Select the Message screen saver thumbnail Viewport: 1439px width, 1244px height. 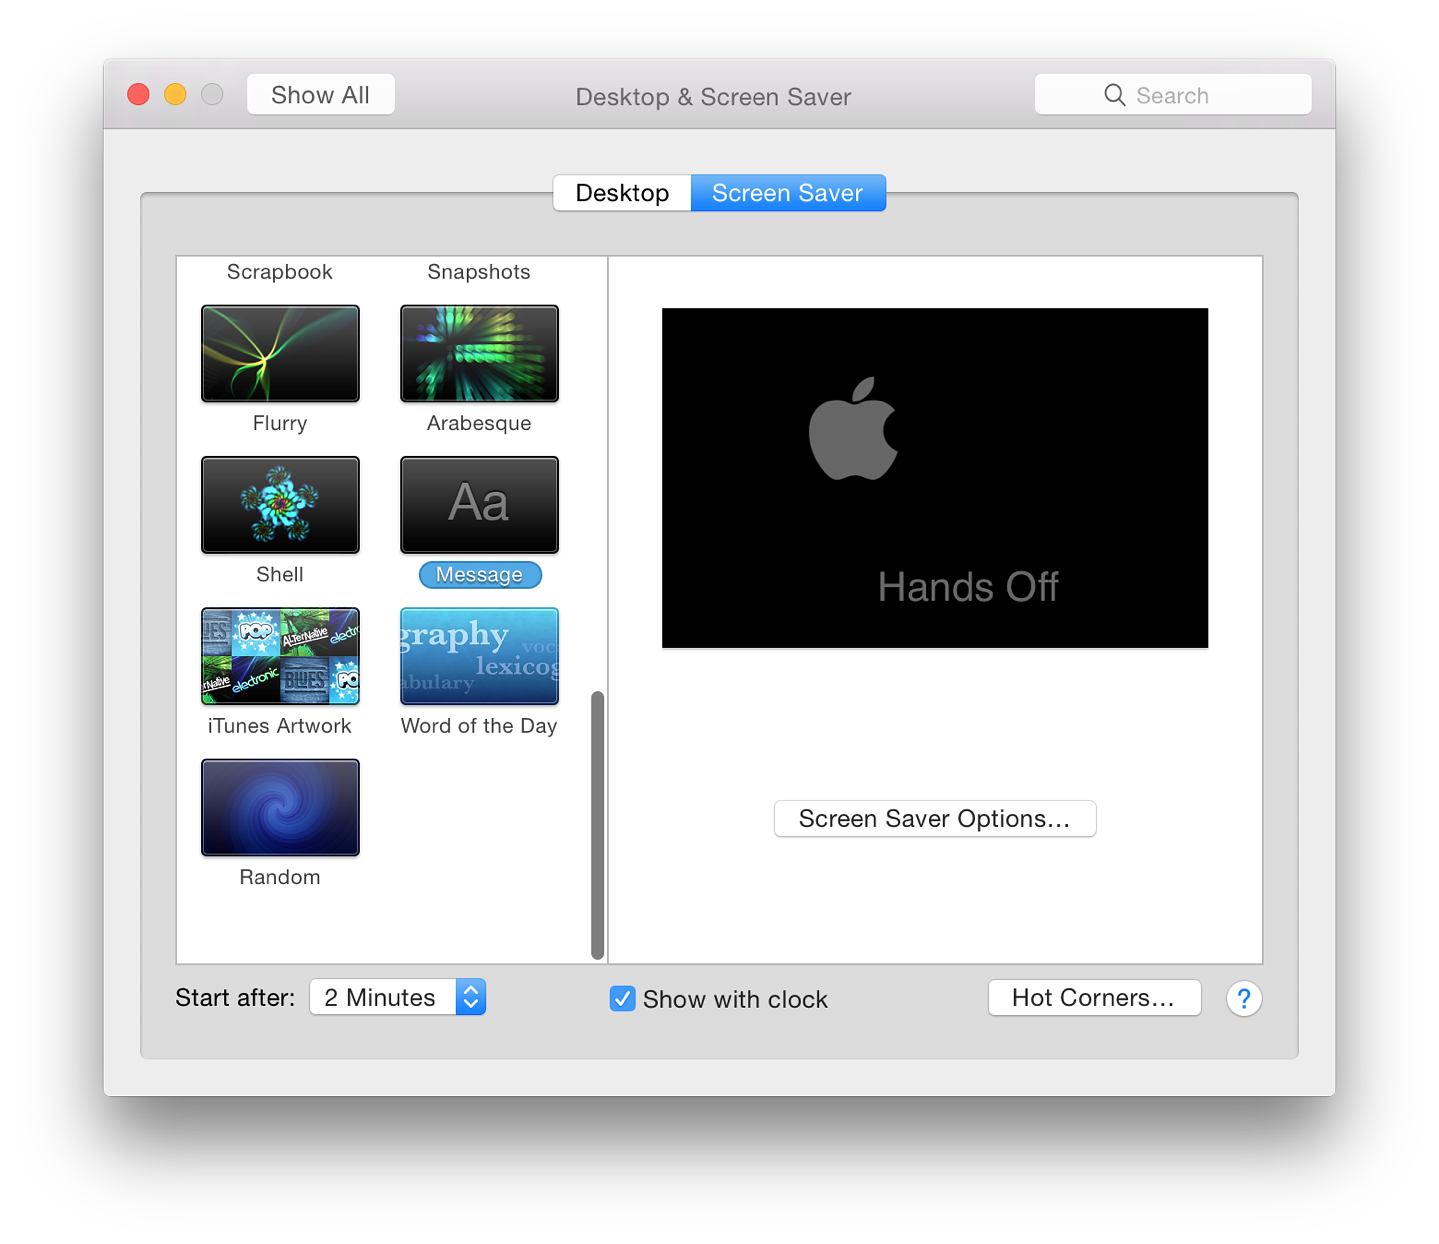tap(479, 504)
